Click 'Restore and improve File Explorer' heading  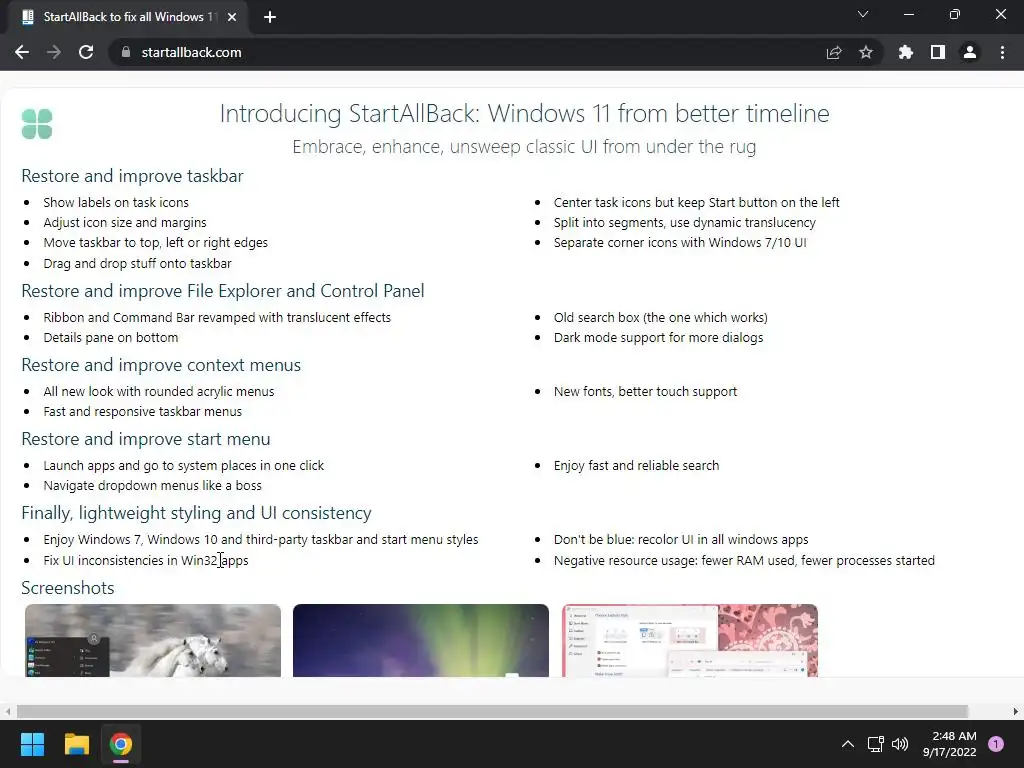pyautogui.click(x=223, y=291)
